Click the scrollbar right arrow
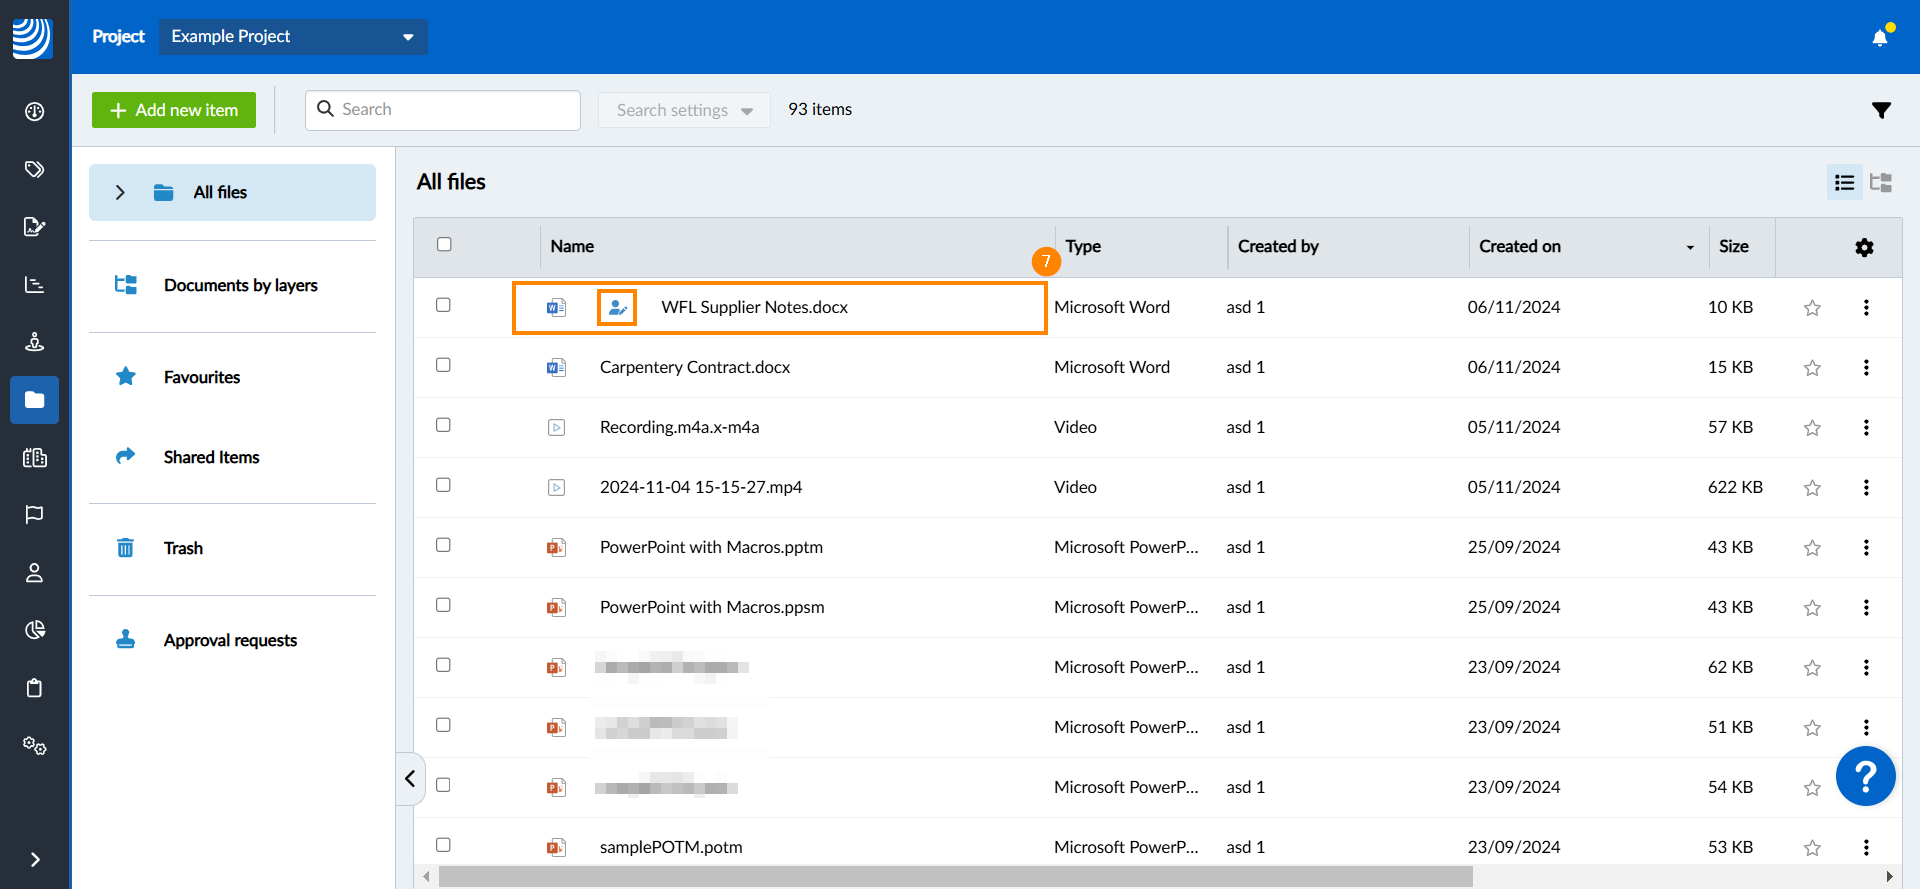The height and width of the screenshot is (889, 1920). coord(1889,876)
